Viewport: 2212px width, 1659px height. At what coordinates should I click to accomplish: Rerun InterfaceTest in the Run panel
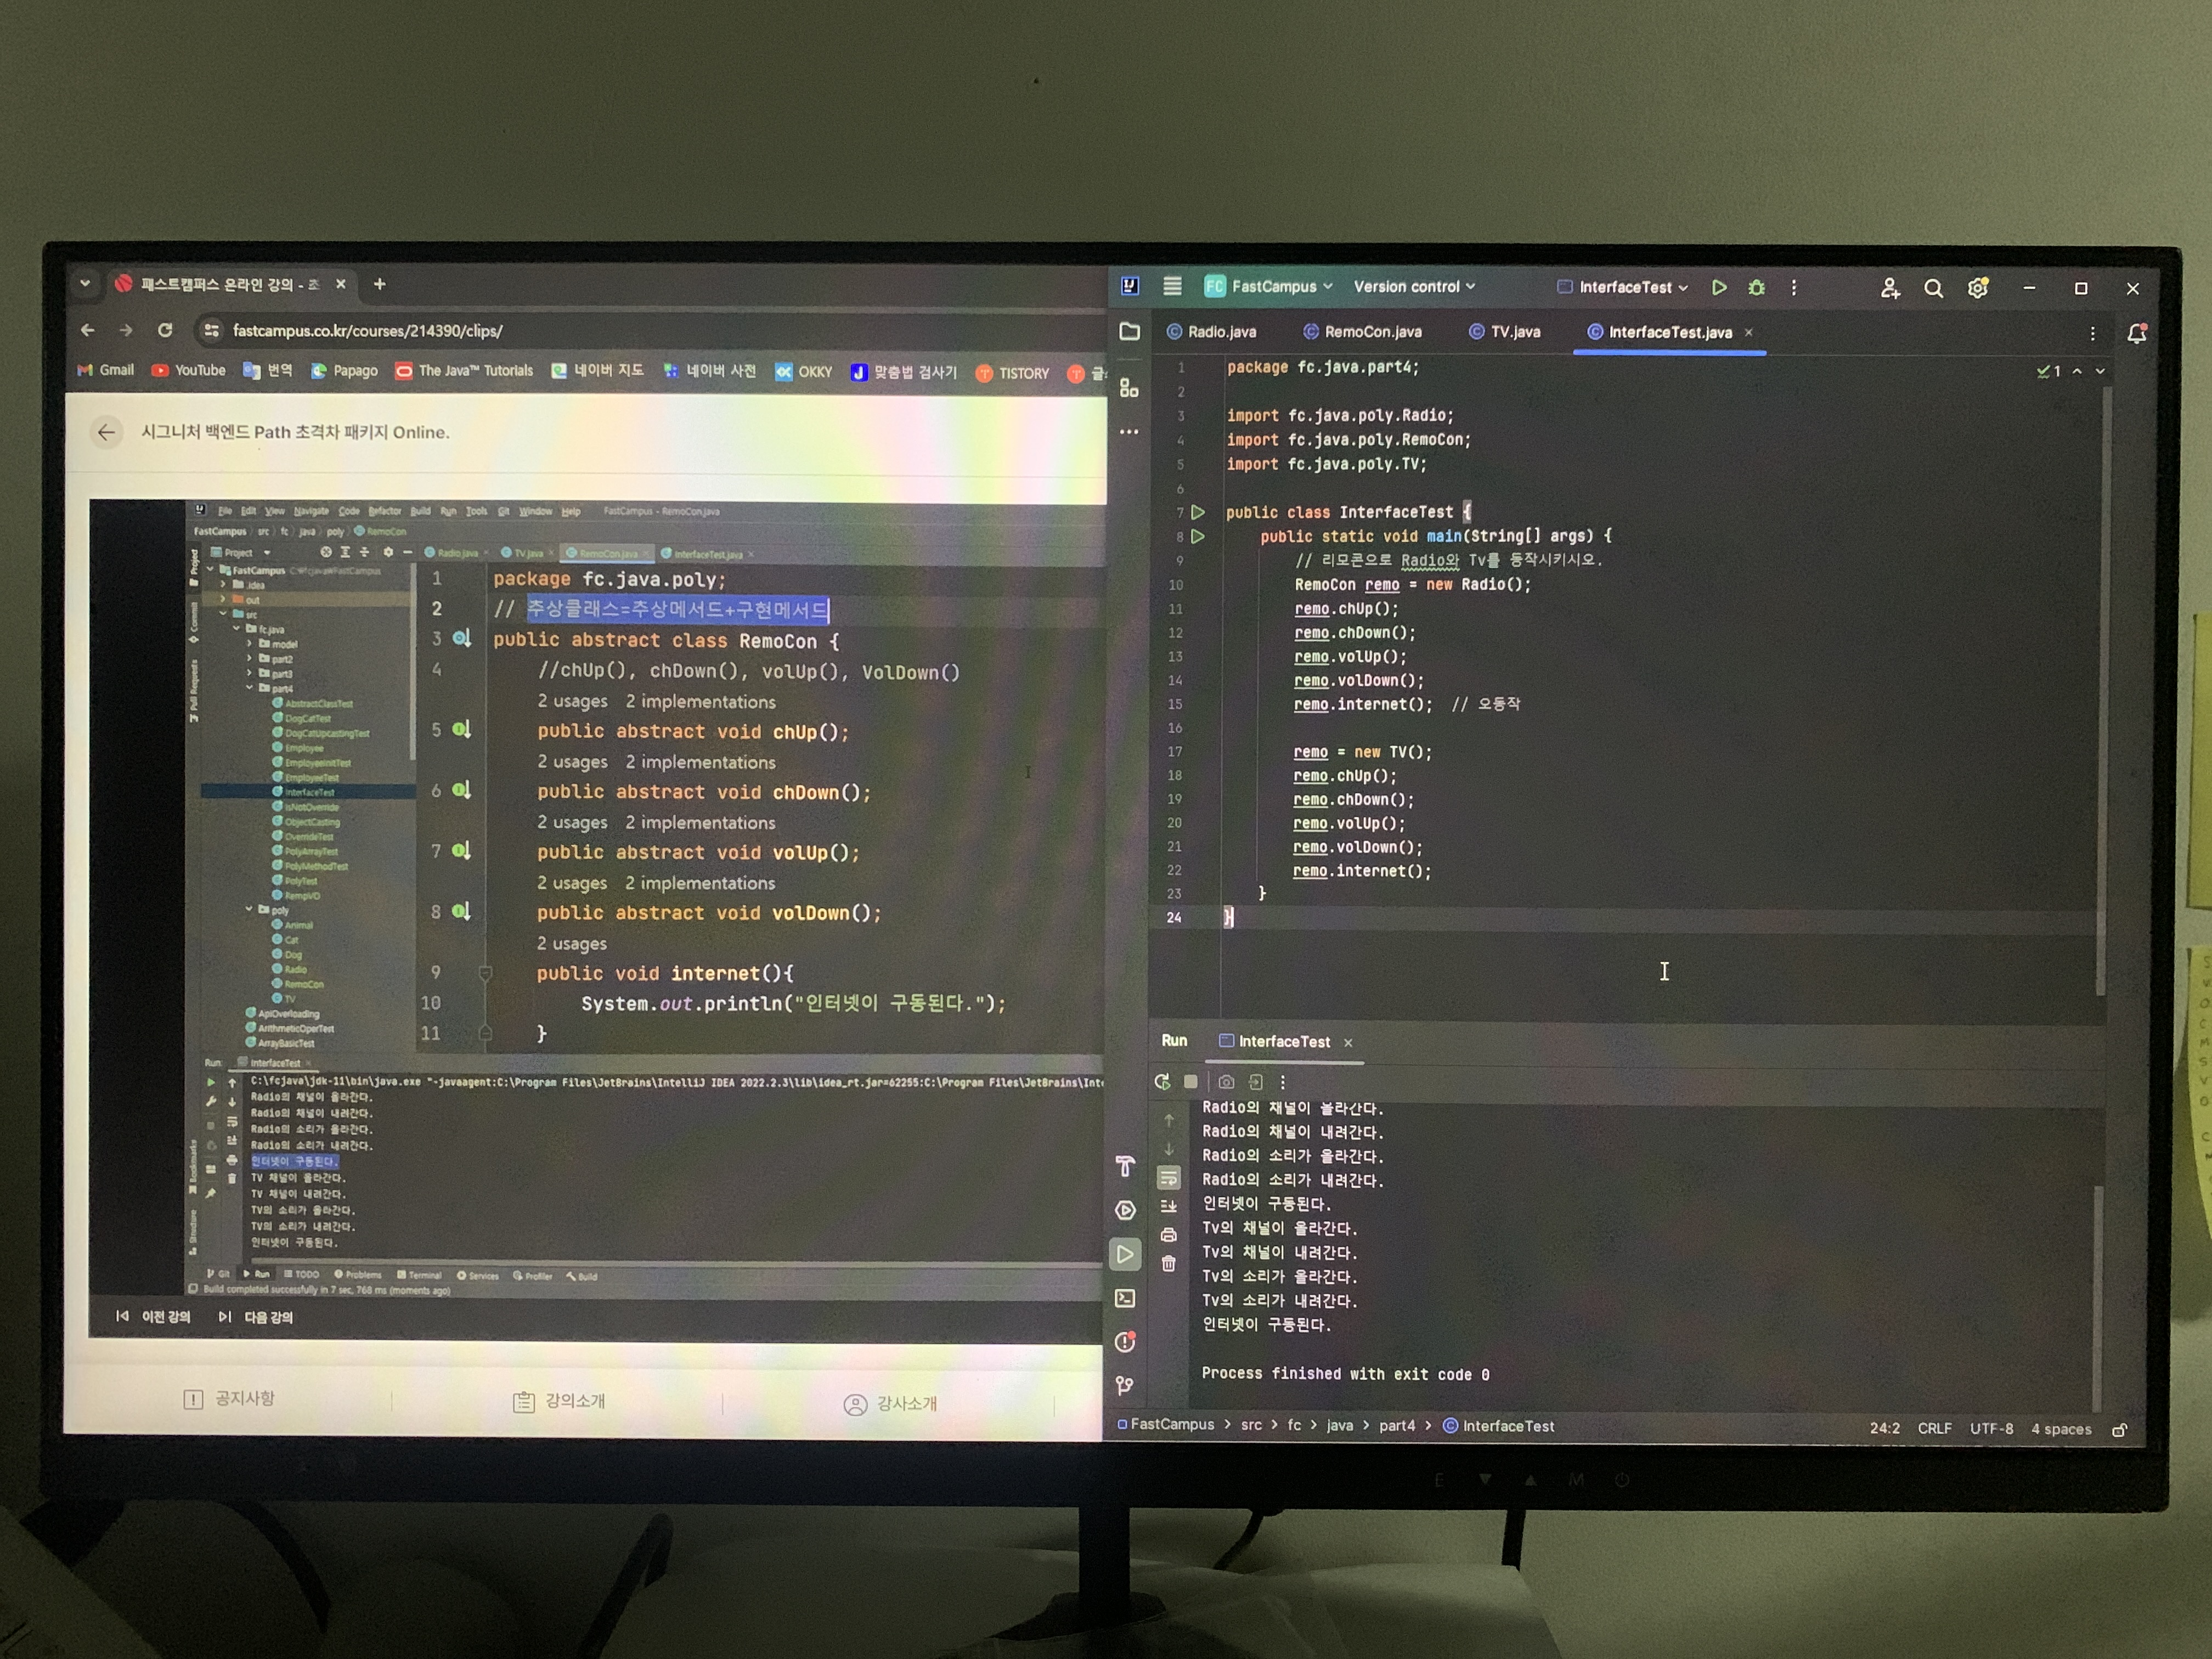[x=1161, y=1082]
